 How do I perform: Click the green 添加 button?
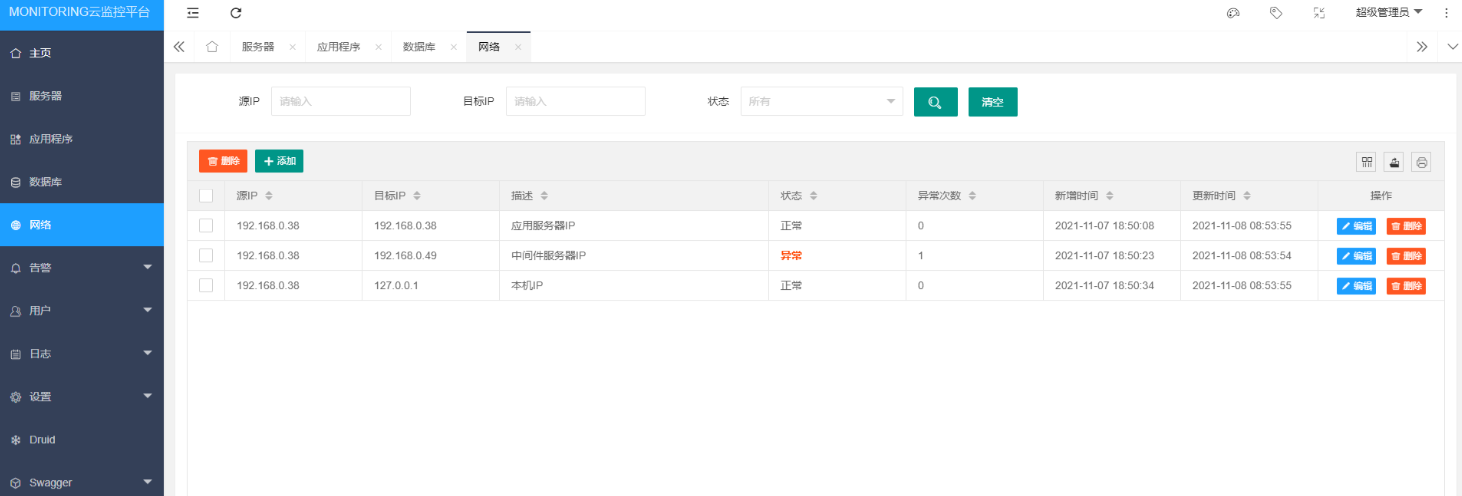tap(279, 161)
